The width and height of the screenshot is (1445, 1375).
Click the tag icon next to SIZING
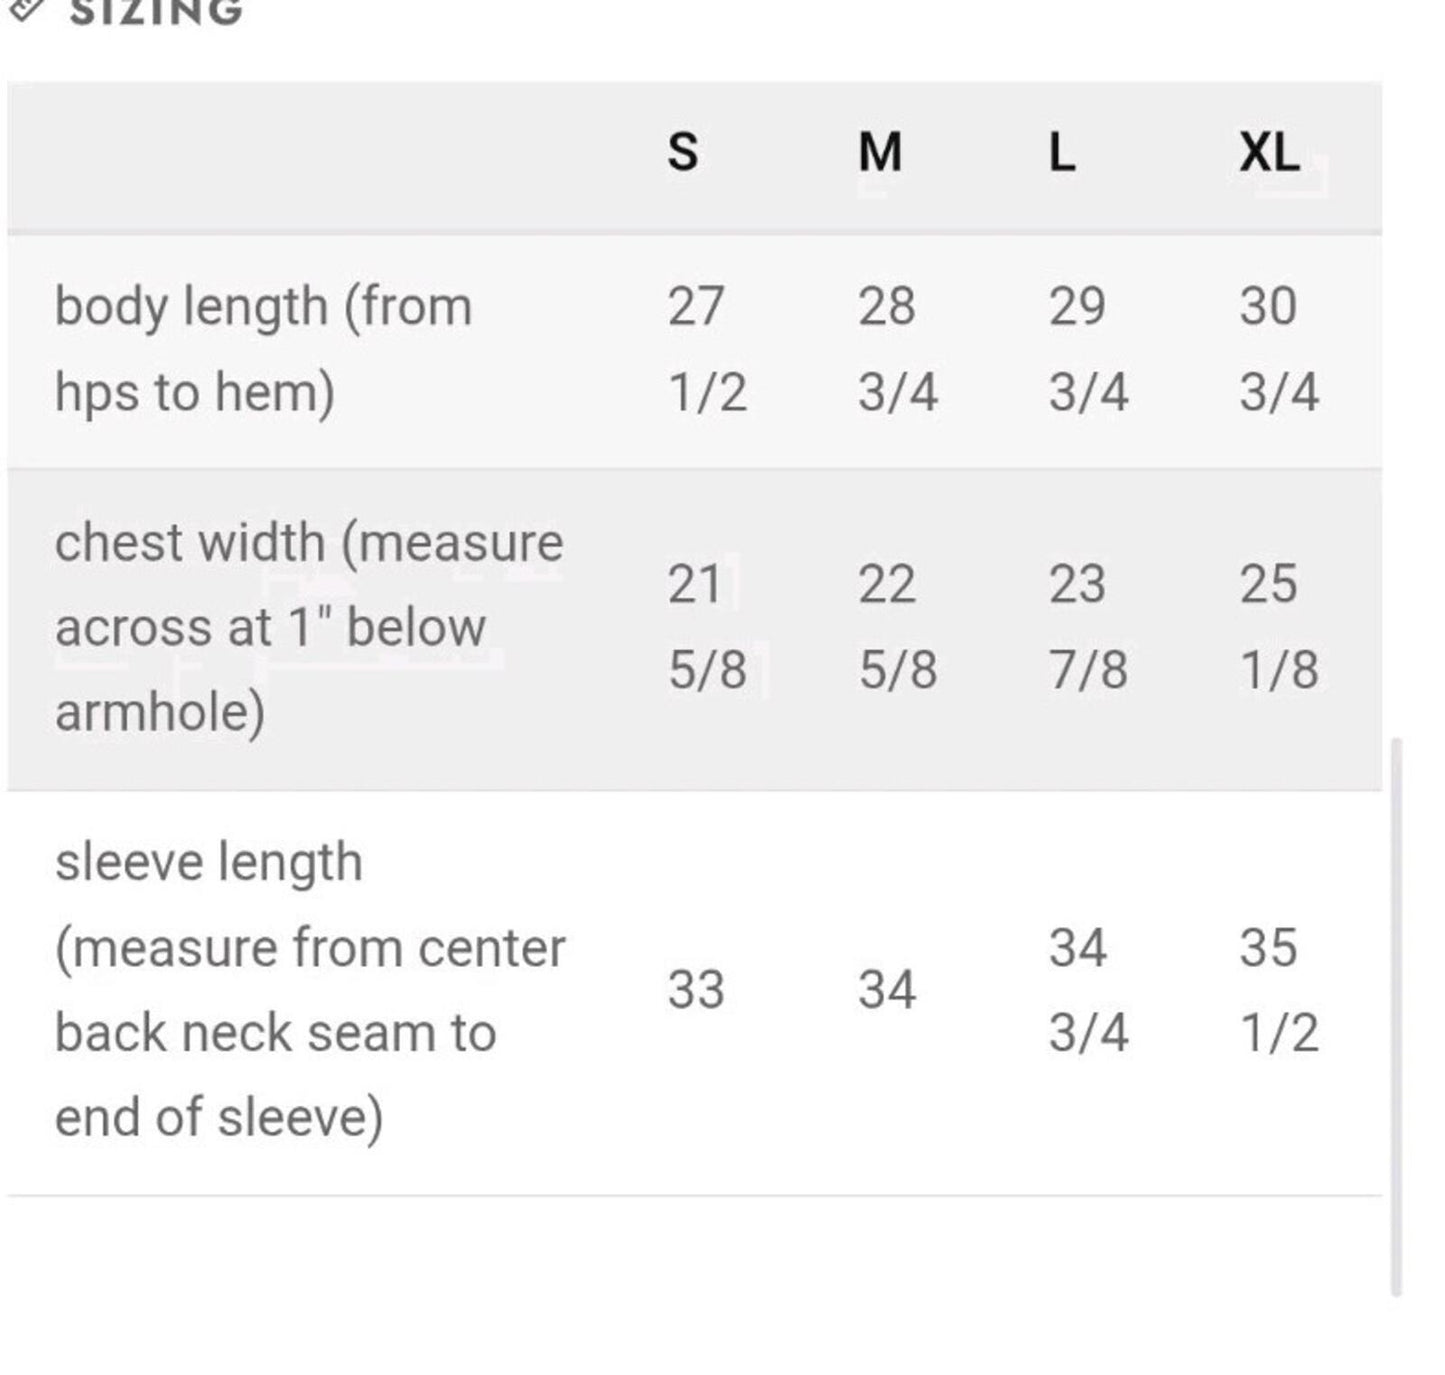pyautogui.click(x=24, y=8)
